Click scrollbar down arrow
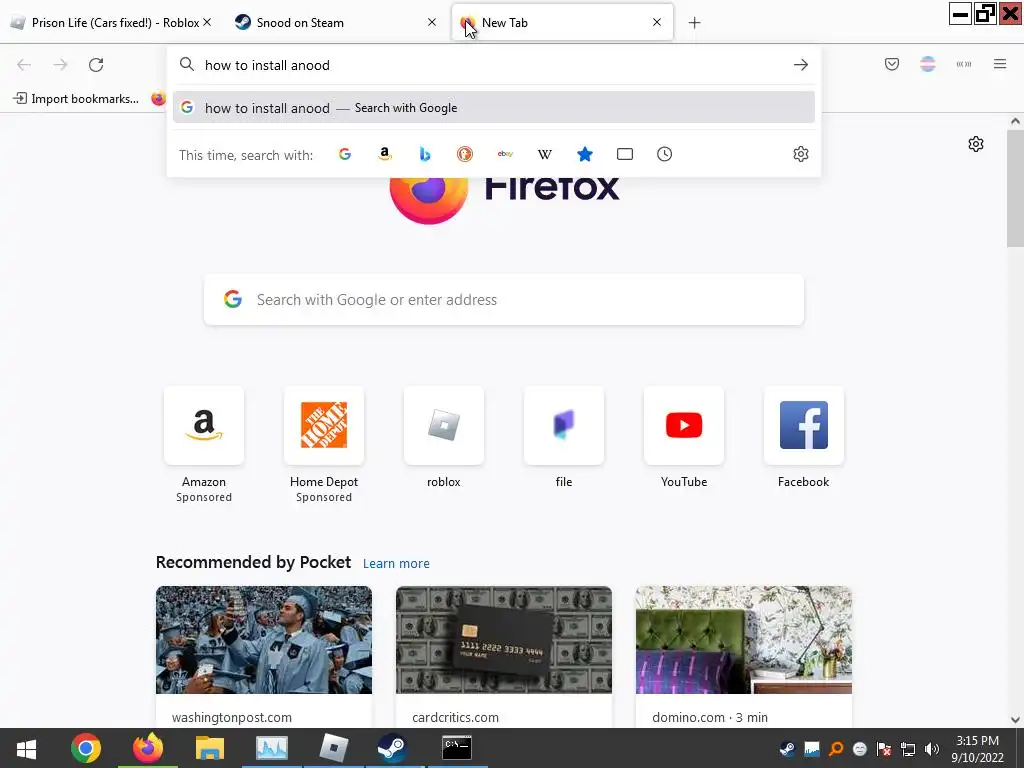This screenshot has height=768, width=1024. (x=1015, y=720)
